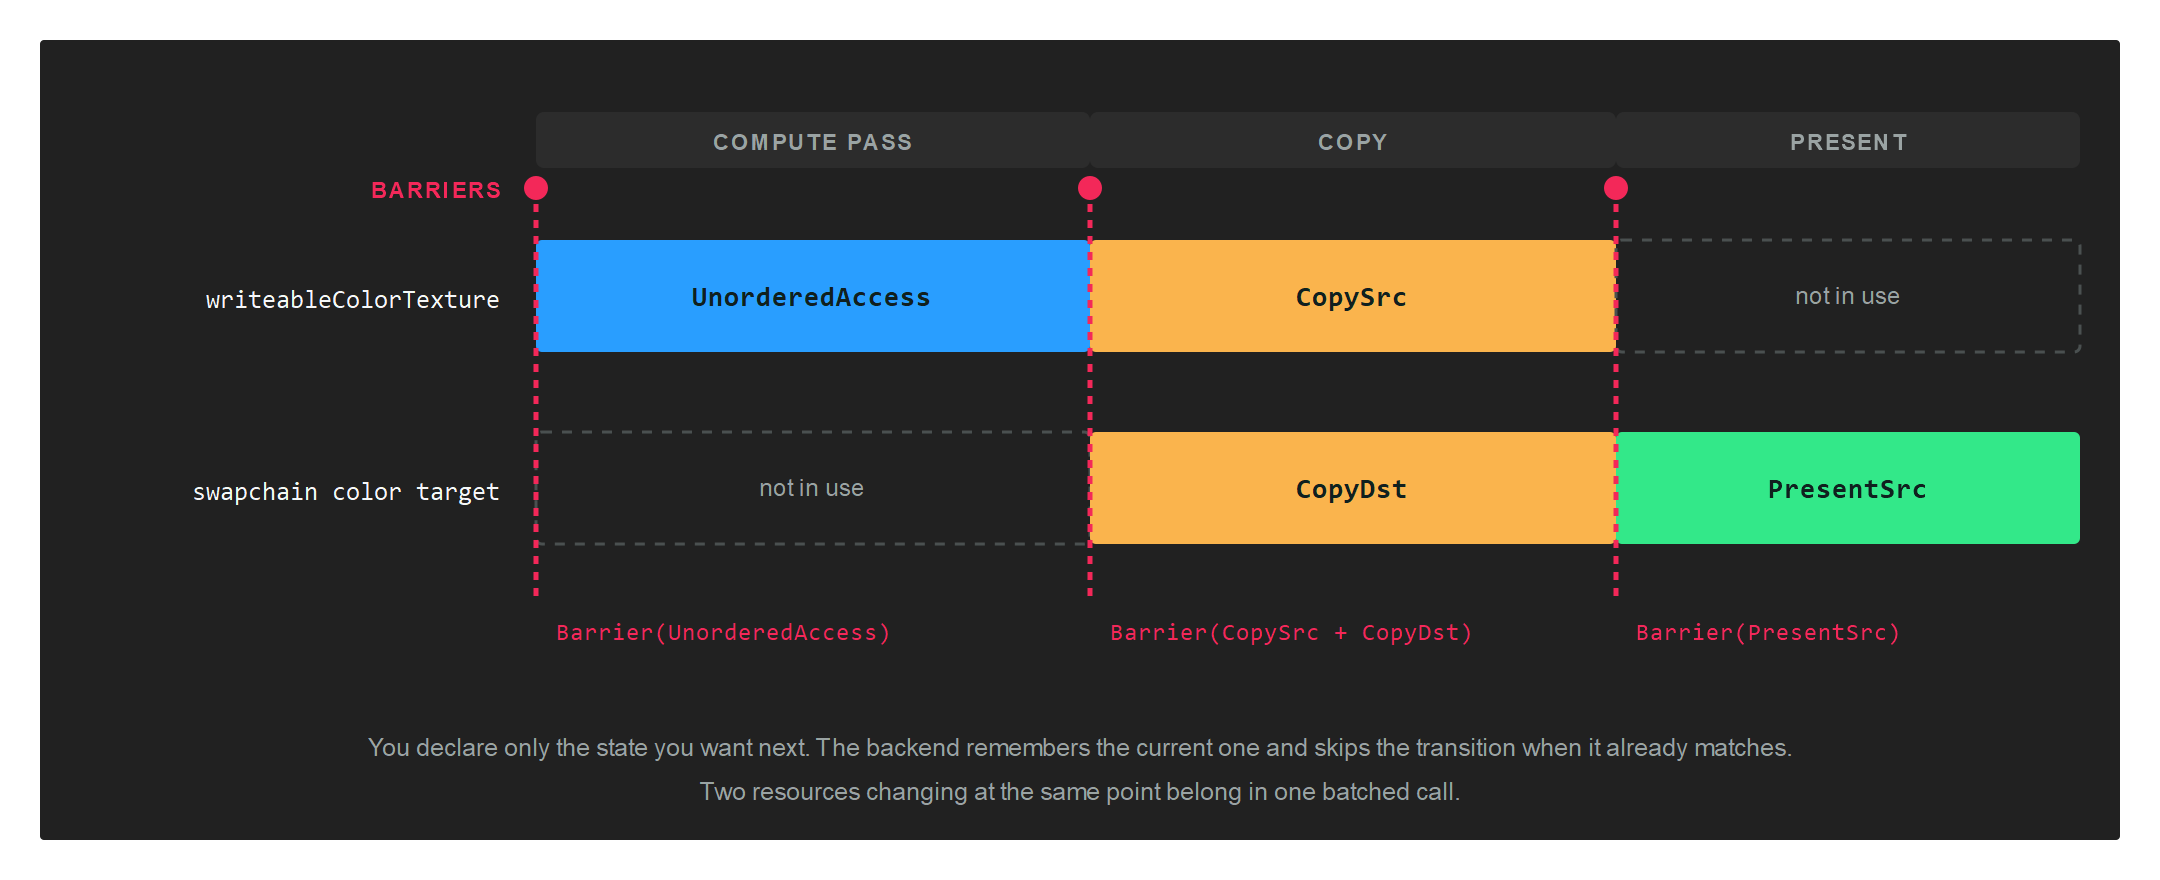Select the COPY header
The image size is (2160, 880).
[x=1353, y=140]
